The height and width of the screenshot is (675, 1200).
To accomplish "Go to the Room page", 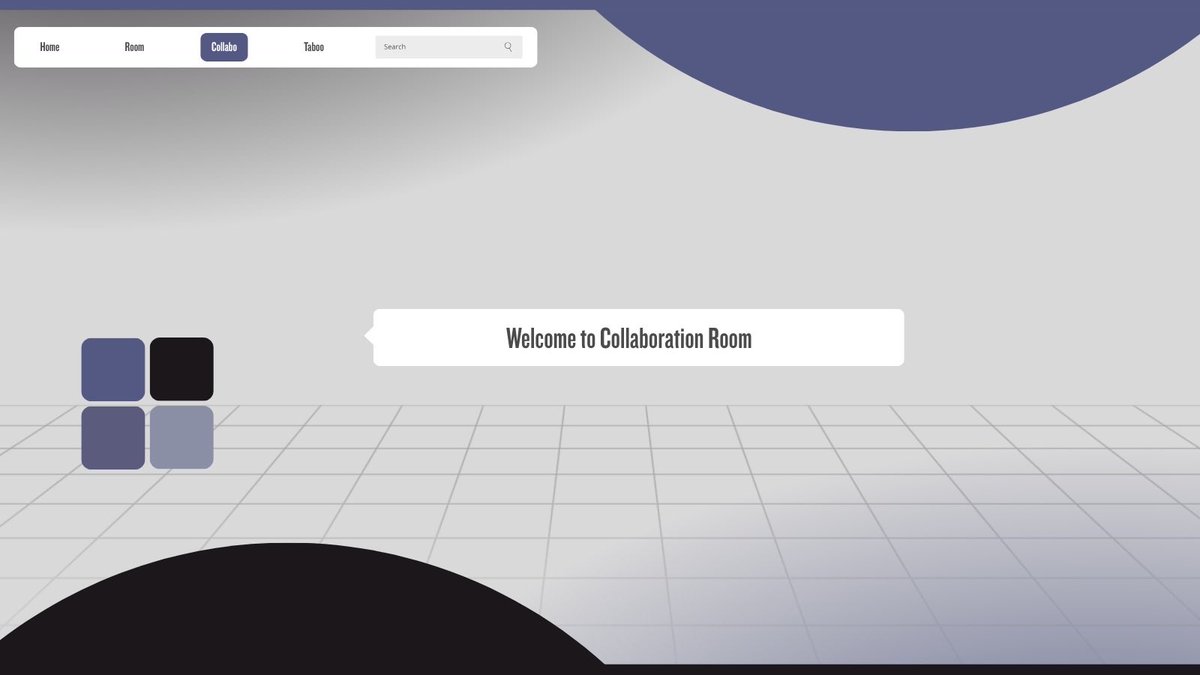I will coord(134,47).
